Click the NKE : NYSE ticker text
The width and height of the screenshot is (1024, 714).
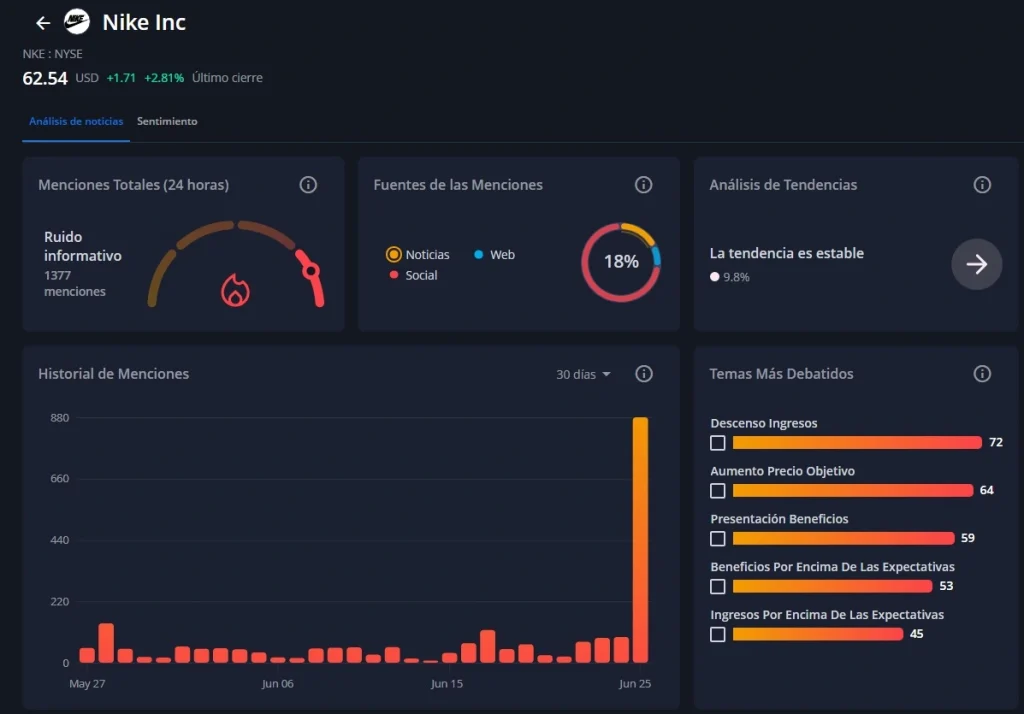[52, 54]
